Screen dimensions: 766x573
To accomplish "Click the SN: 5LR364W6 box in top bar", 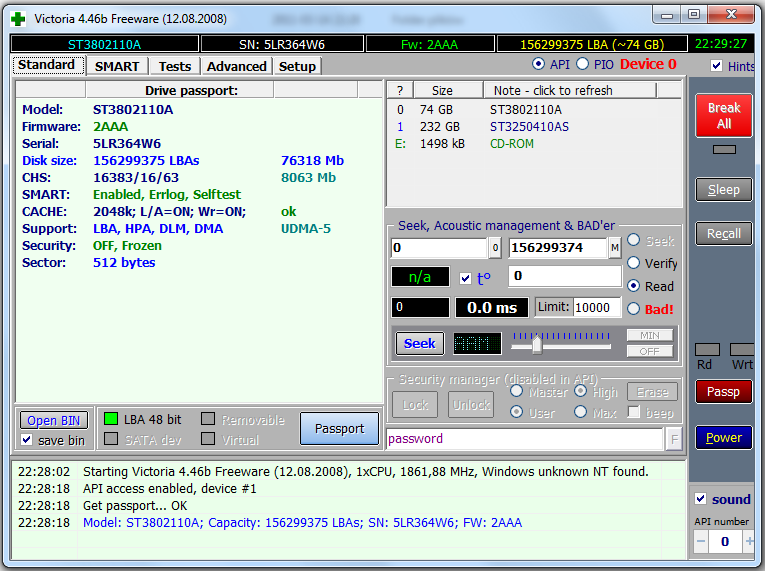I will point(282,44).
